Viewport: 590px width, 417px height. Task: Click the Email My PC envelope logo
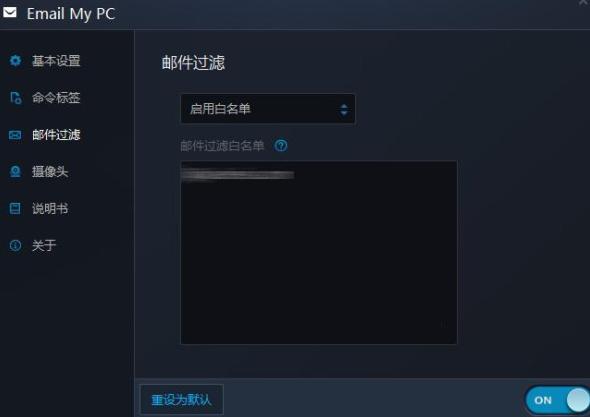(10, 12)
